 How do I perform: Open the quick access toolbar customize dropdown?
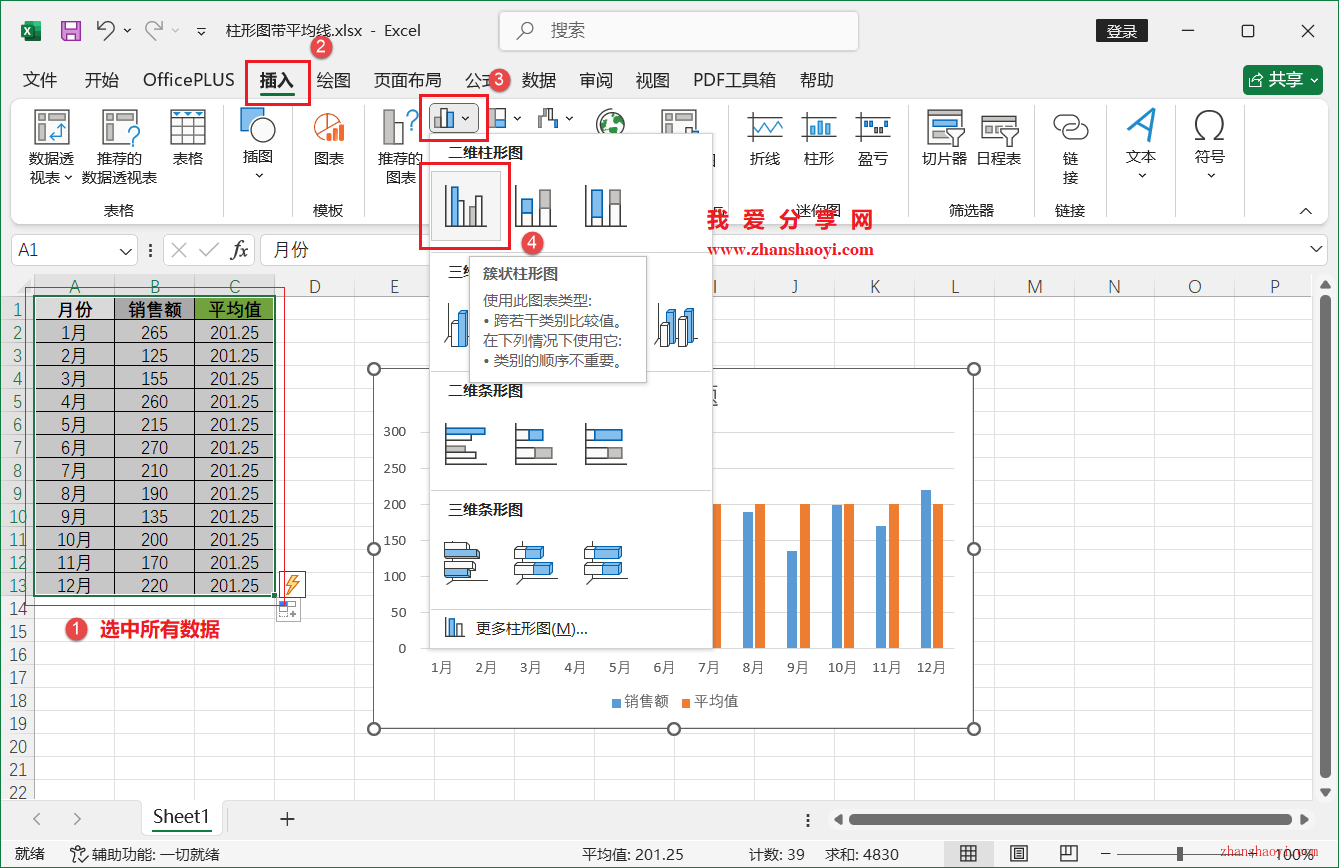(201, 32)
